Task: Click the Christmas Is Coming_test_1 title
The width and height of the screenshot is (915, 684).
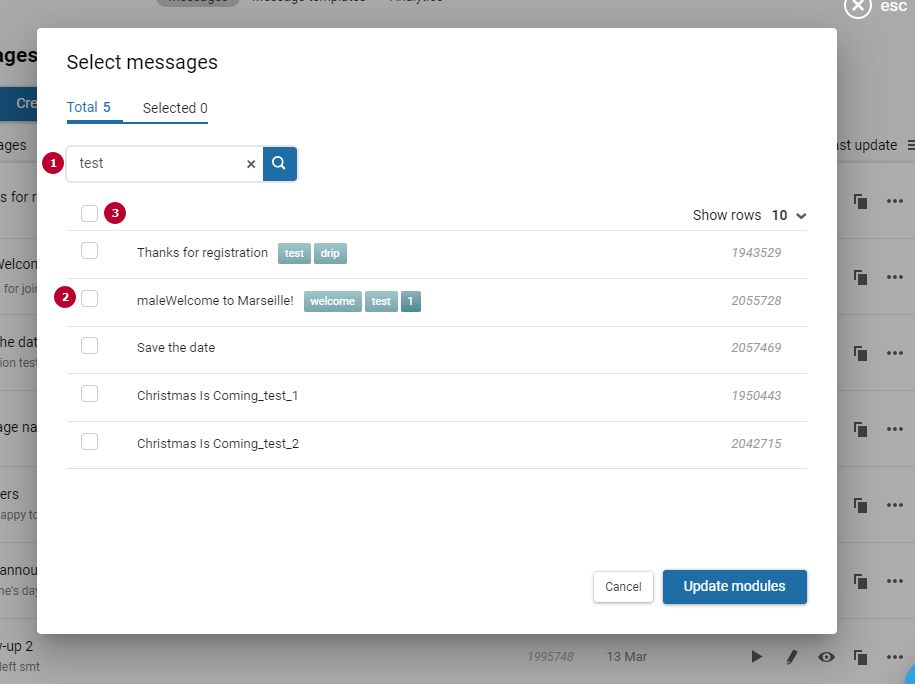Action: point(218,396)
